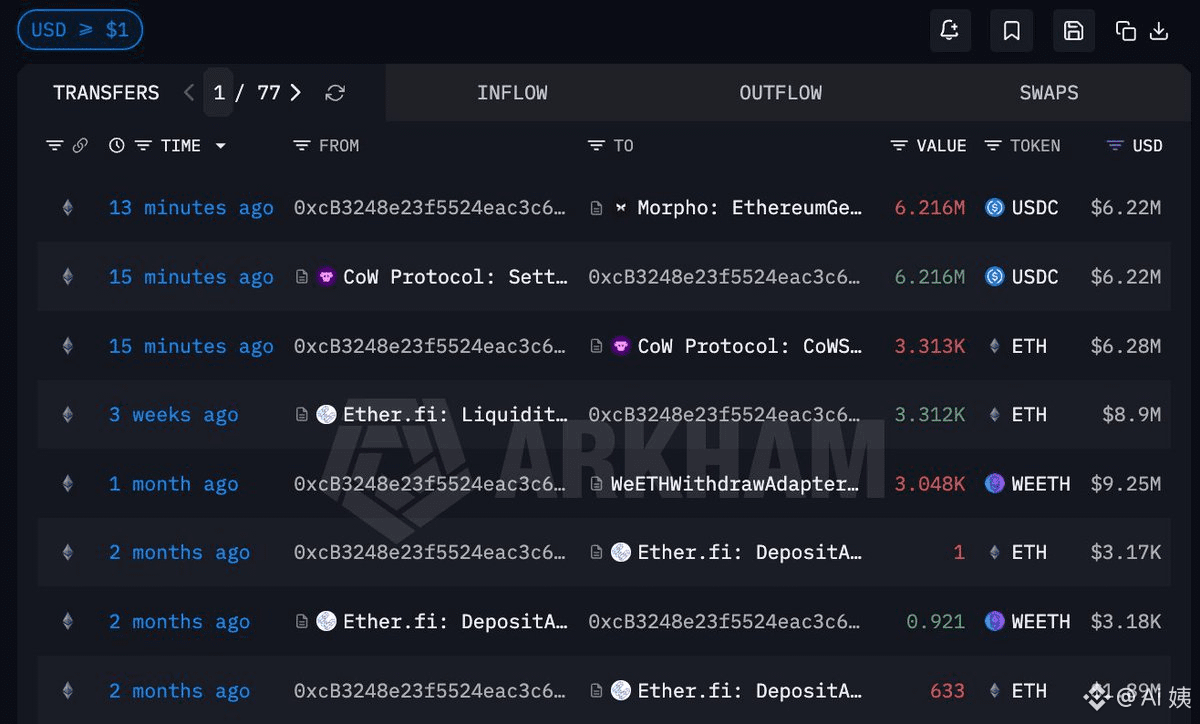Click the $8.9M USD value
The image size is (1200, 724).
point(1132,415)
